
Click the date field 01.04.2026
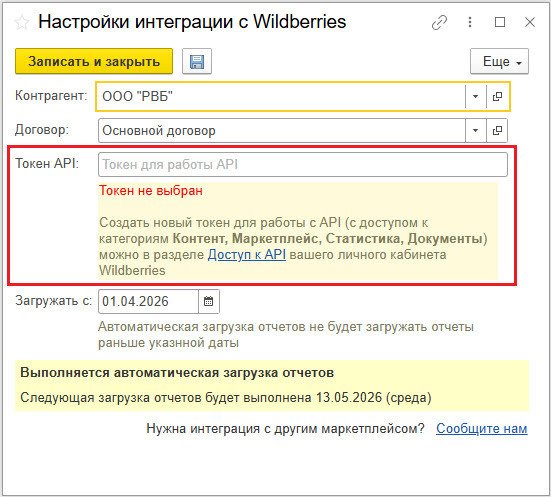(x=149, y=301)
